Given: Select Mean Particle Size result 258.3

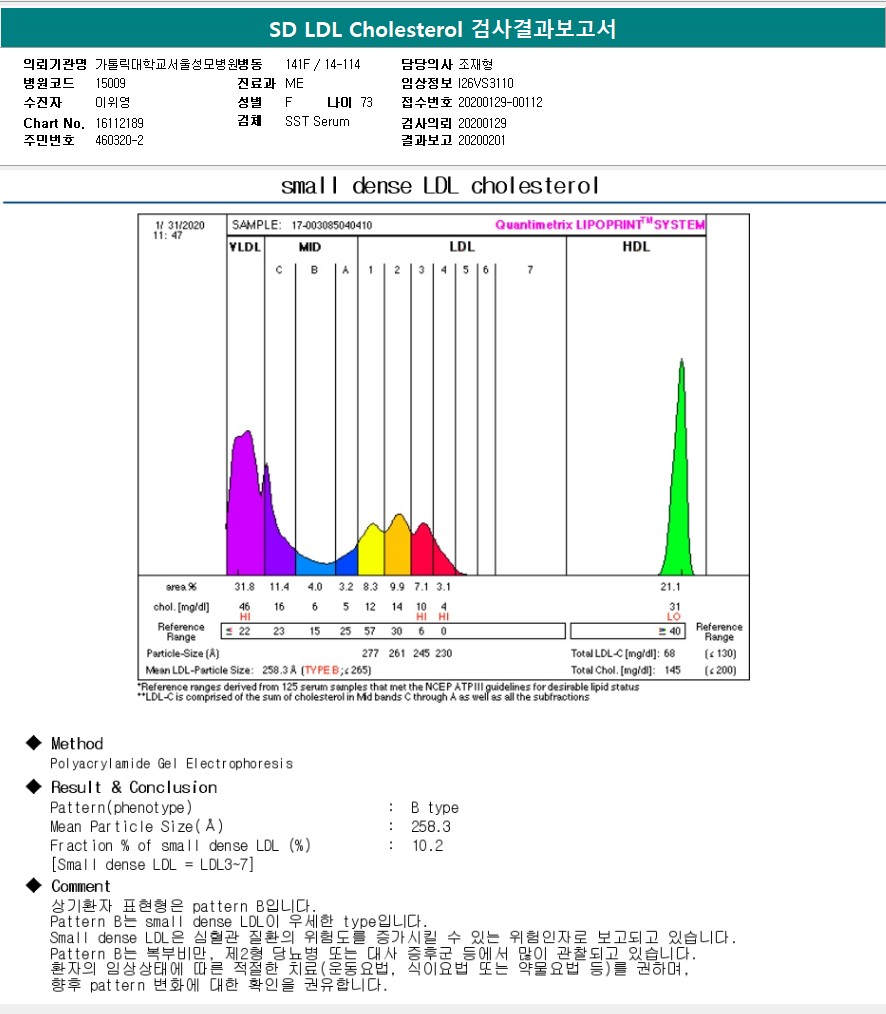Looking at the screenshot, I should 431,827.
